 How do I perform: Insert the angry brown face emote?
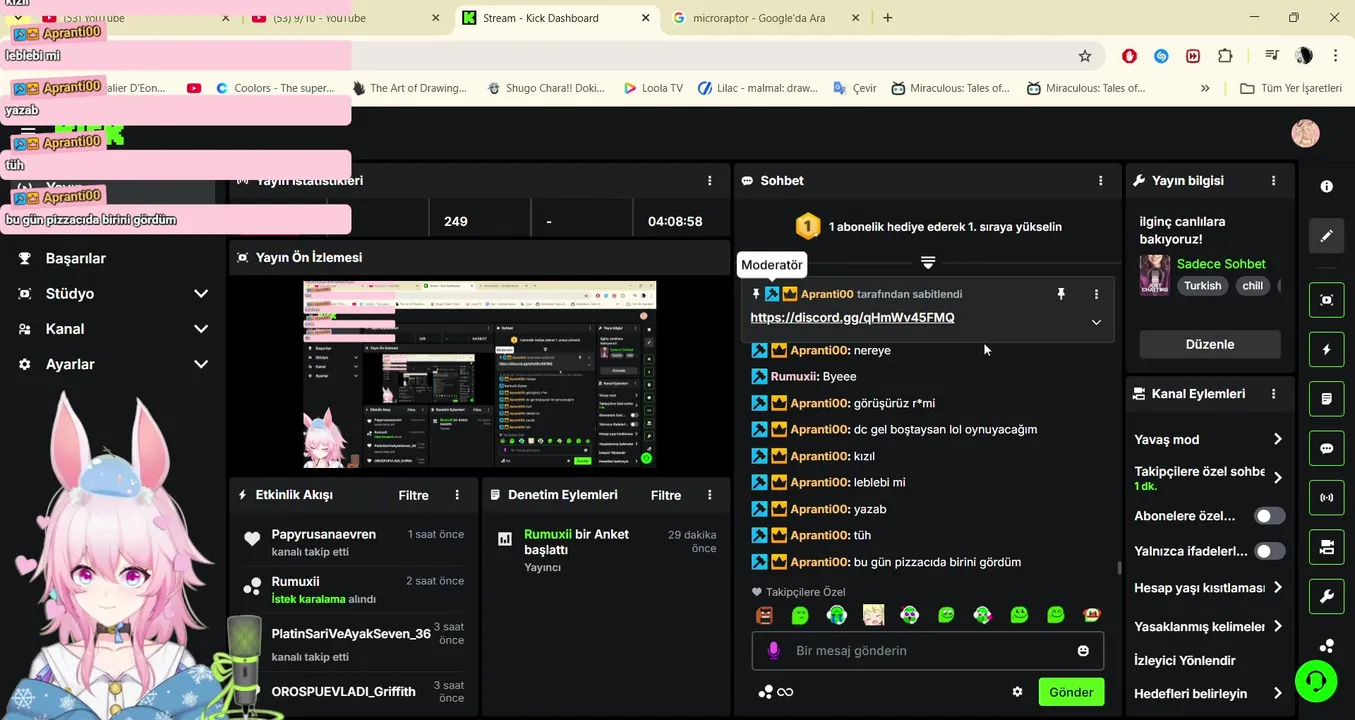pos(764,615)
